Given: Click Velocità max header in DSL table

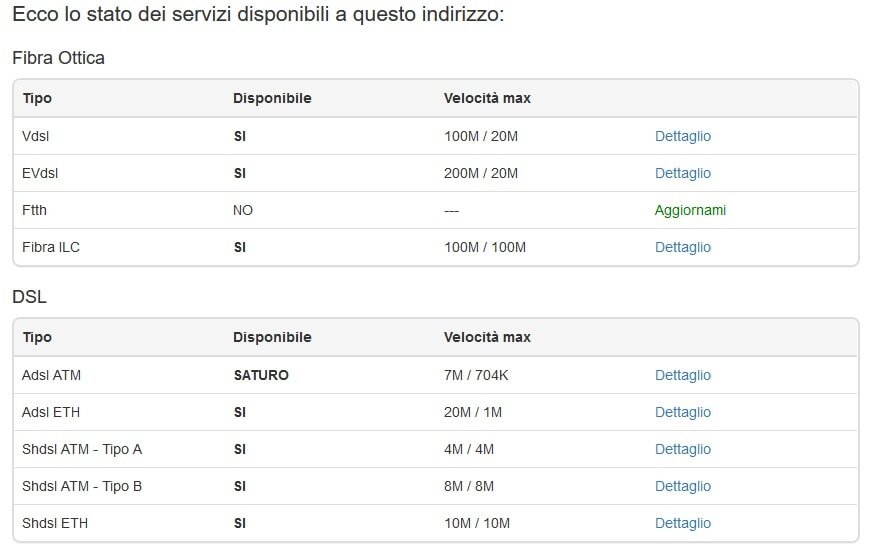Looking at the screenshot, I should [487, 337].
